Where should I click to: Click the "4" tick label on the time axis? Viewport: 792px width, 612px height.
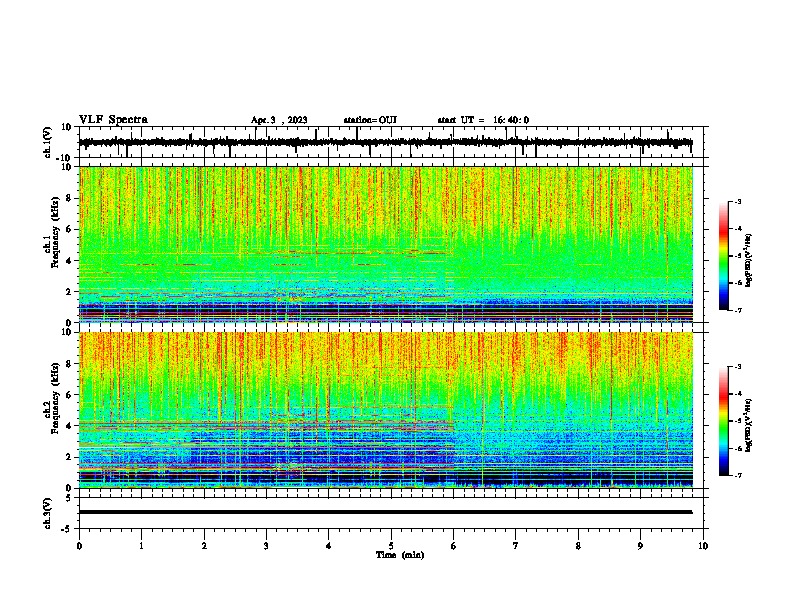pos(329,546)
